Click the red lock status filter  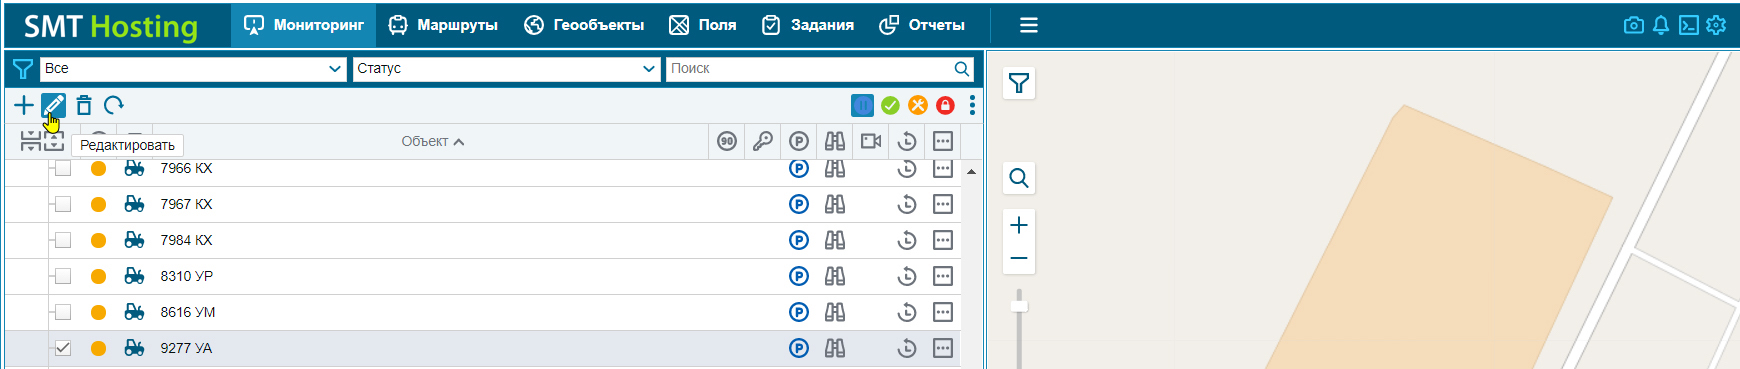(945, 105)
